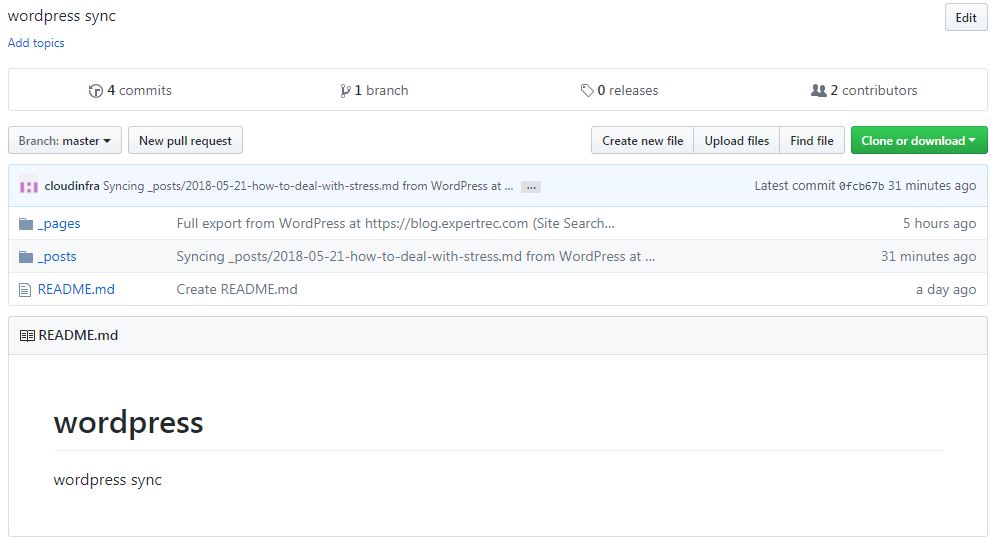Open the Branch: master dropdown

click(x=65, y=140)
